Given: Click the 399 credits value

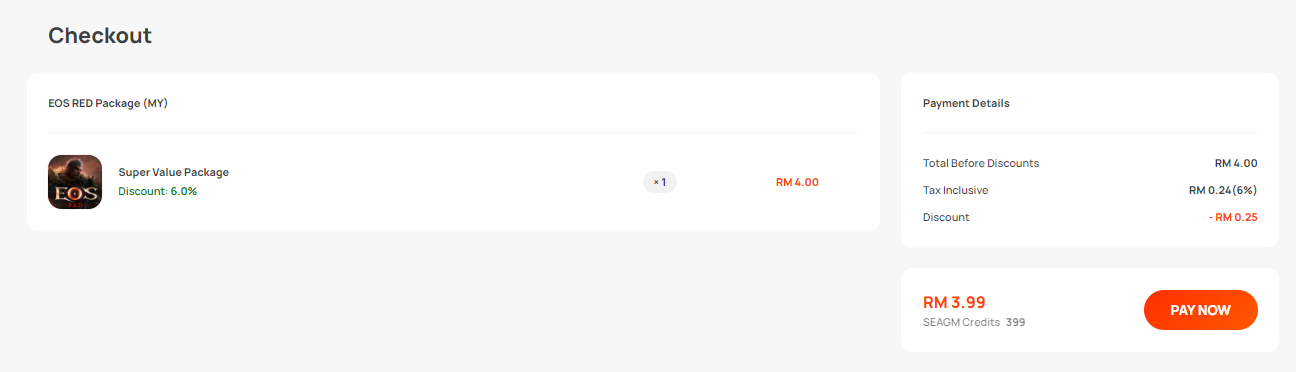Looking at the screenshot, I should pos(1016,323).
